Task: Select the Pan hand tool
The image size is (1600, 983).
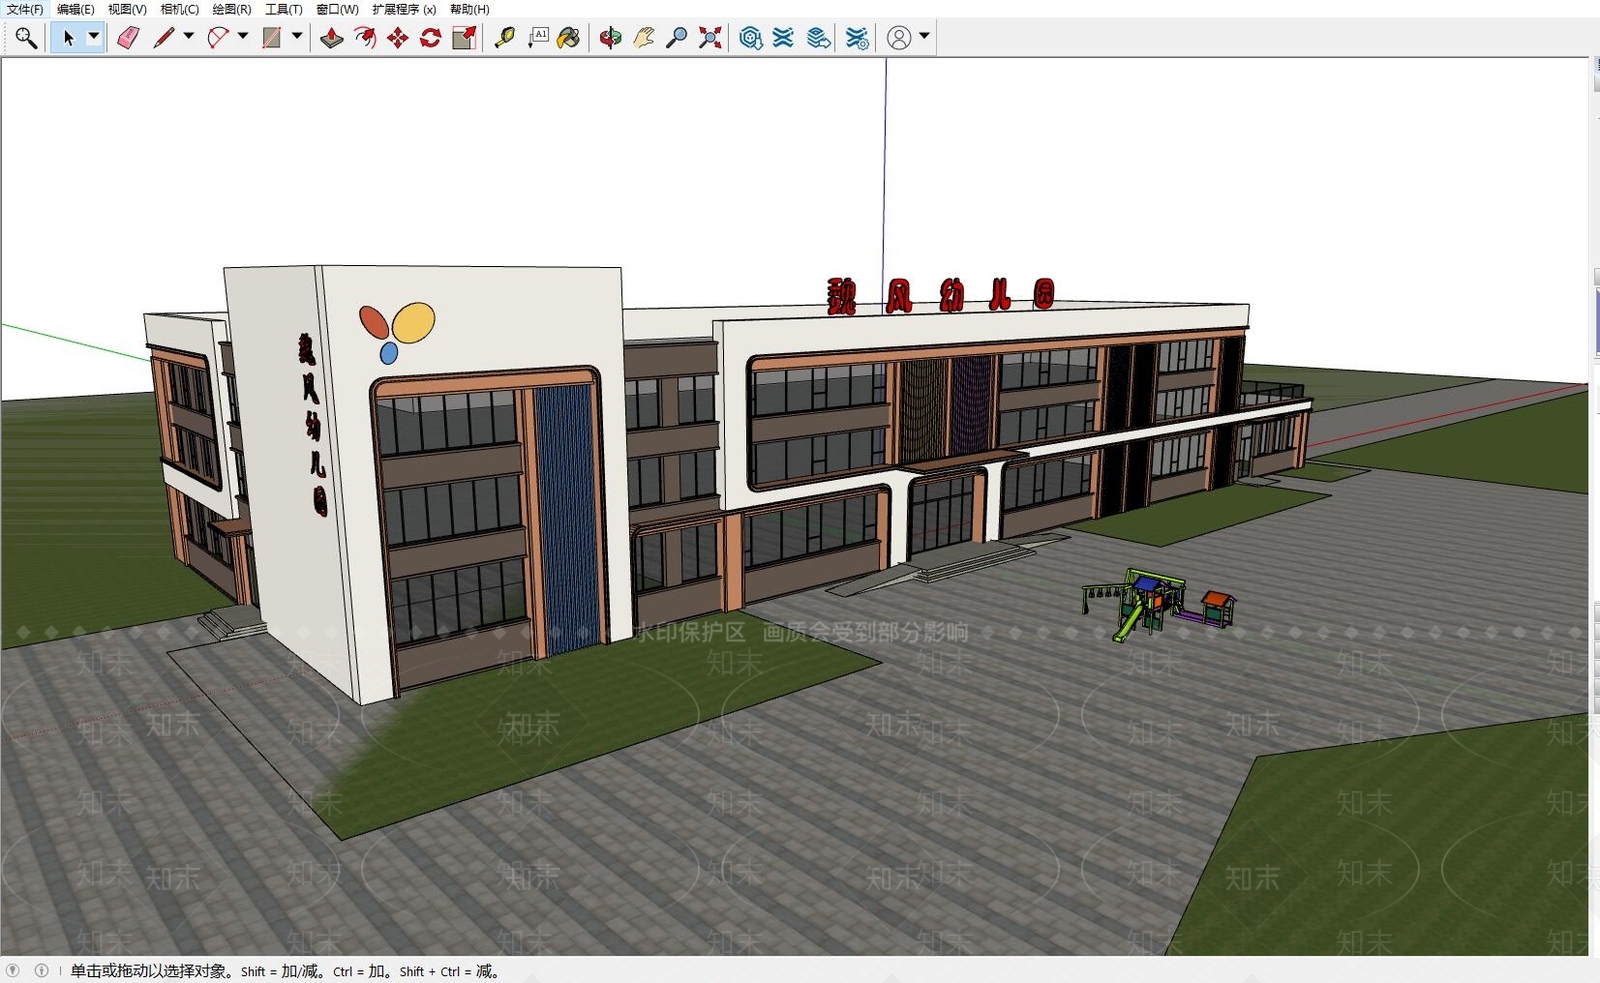Action: pyautogui.click(x=644, y=38)
